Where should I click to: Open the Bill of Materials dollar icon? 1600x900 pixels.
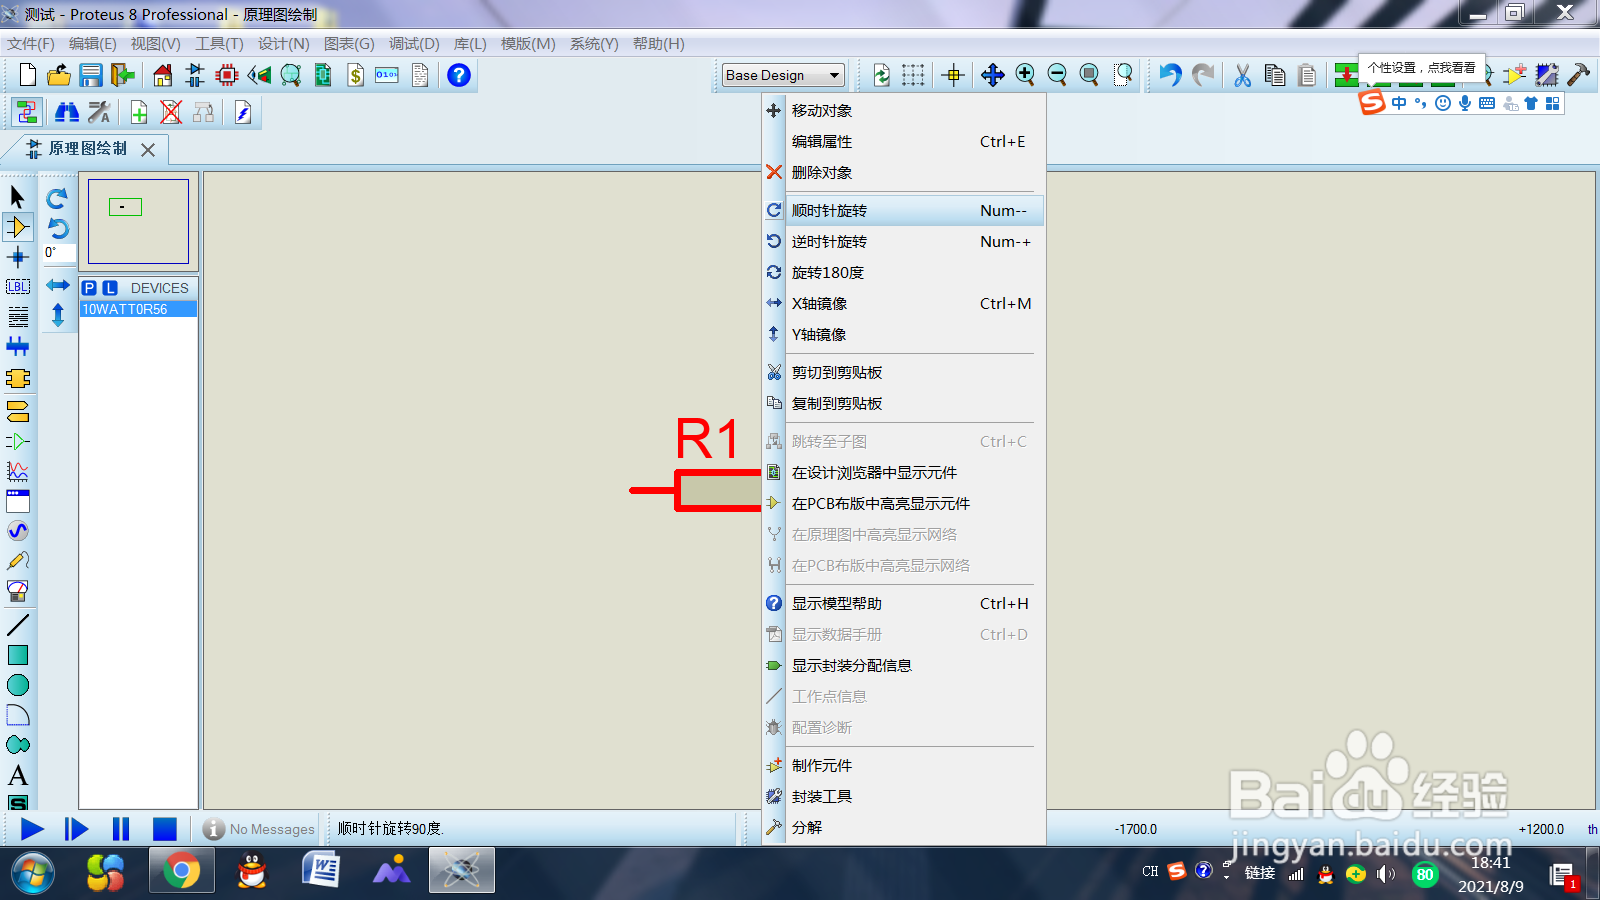click(355, 75)
